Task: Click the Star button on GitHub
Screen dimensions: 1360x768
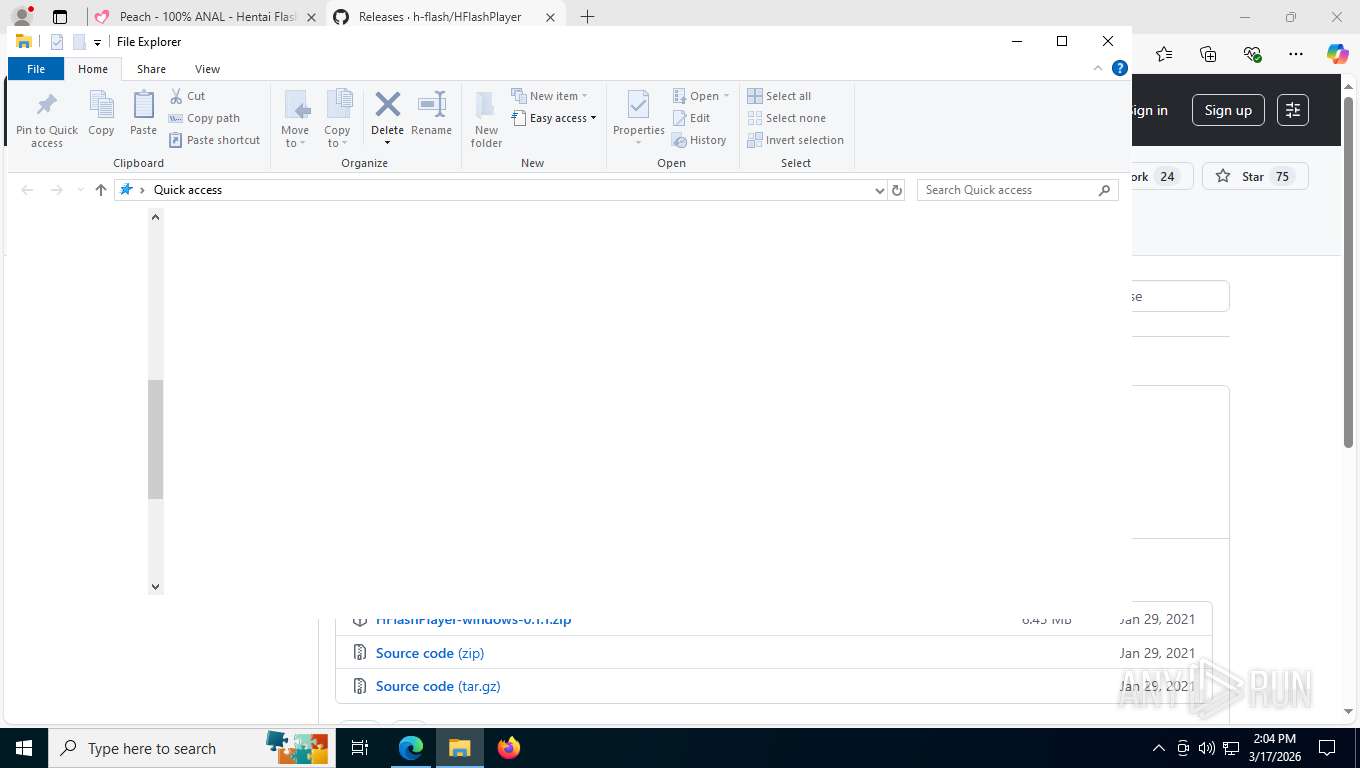Action: [1255, 176]
